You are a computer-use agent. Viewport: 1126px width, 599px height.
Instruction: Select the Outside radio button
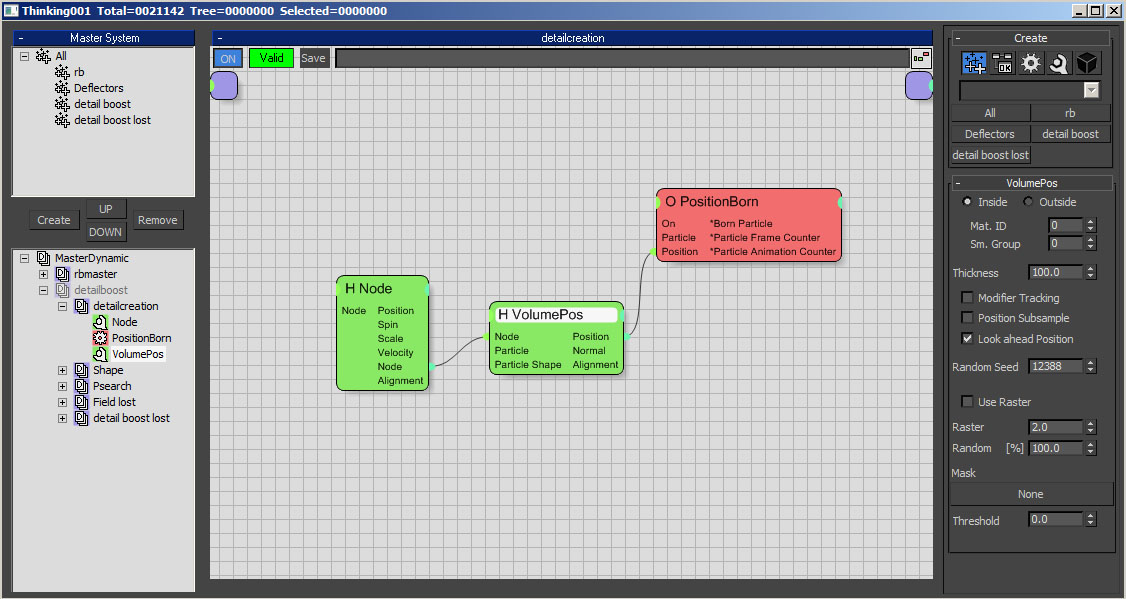[x=1028, y=202]
